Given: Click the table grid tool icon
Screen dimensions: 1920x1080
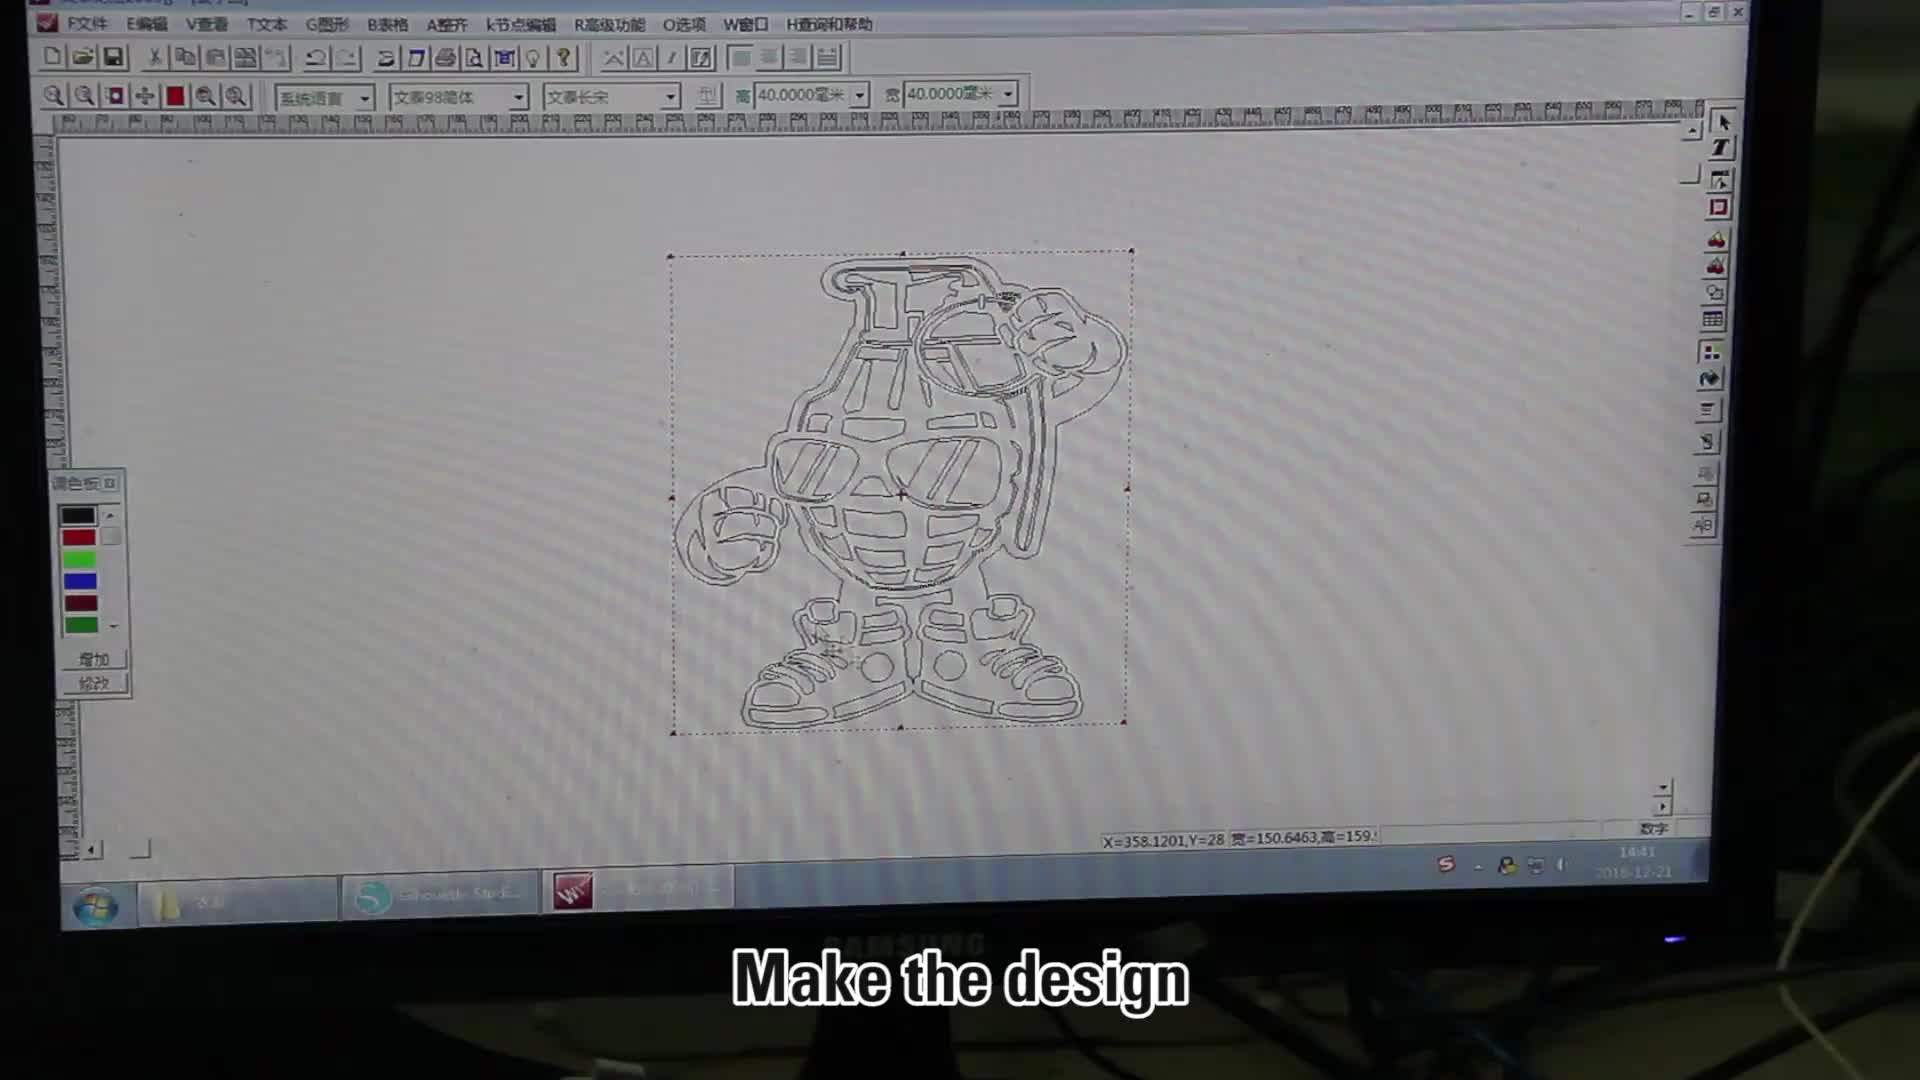Looking at the screenshot, I should click(x=1712, y=320).
